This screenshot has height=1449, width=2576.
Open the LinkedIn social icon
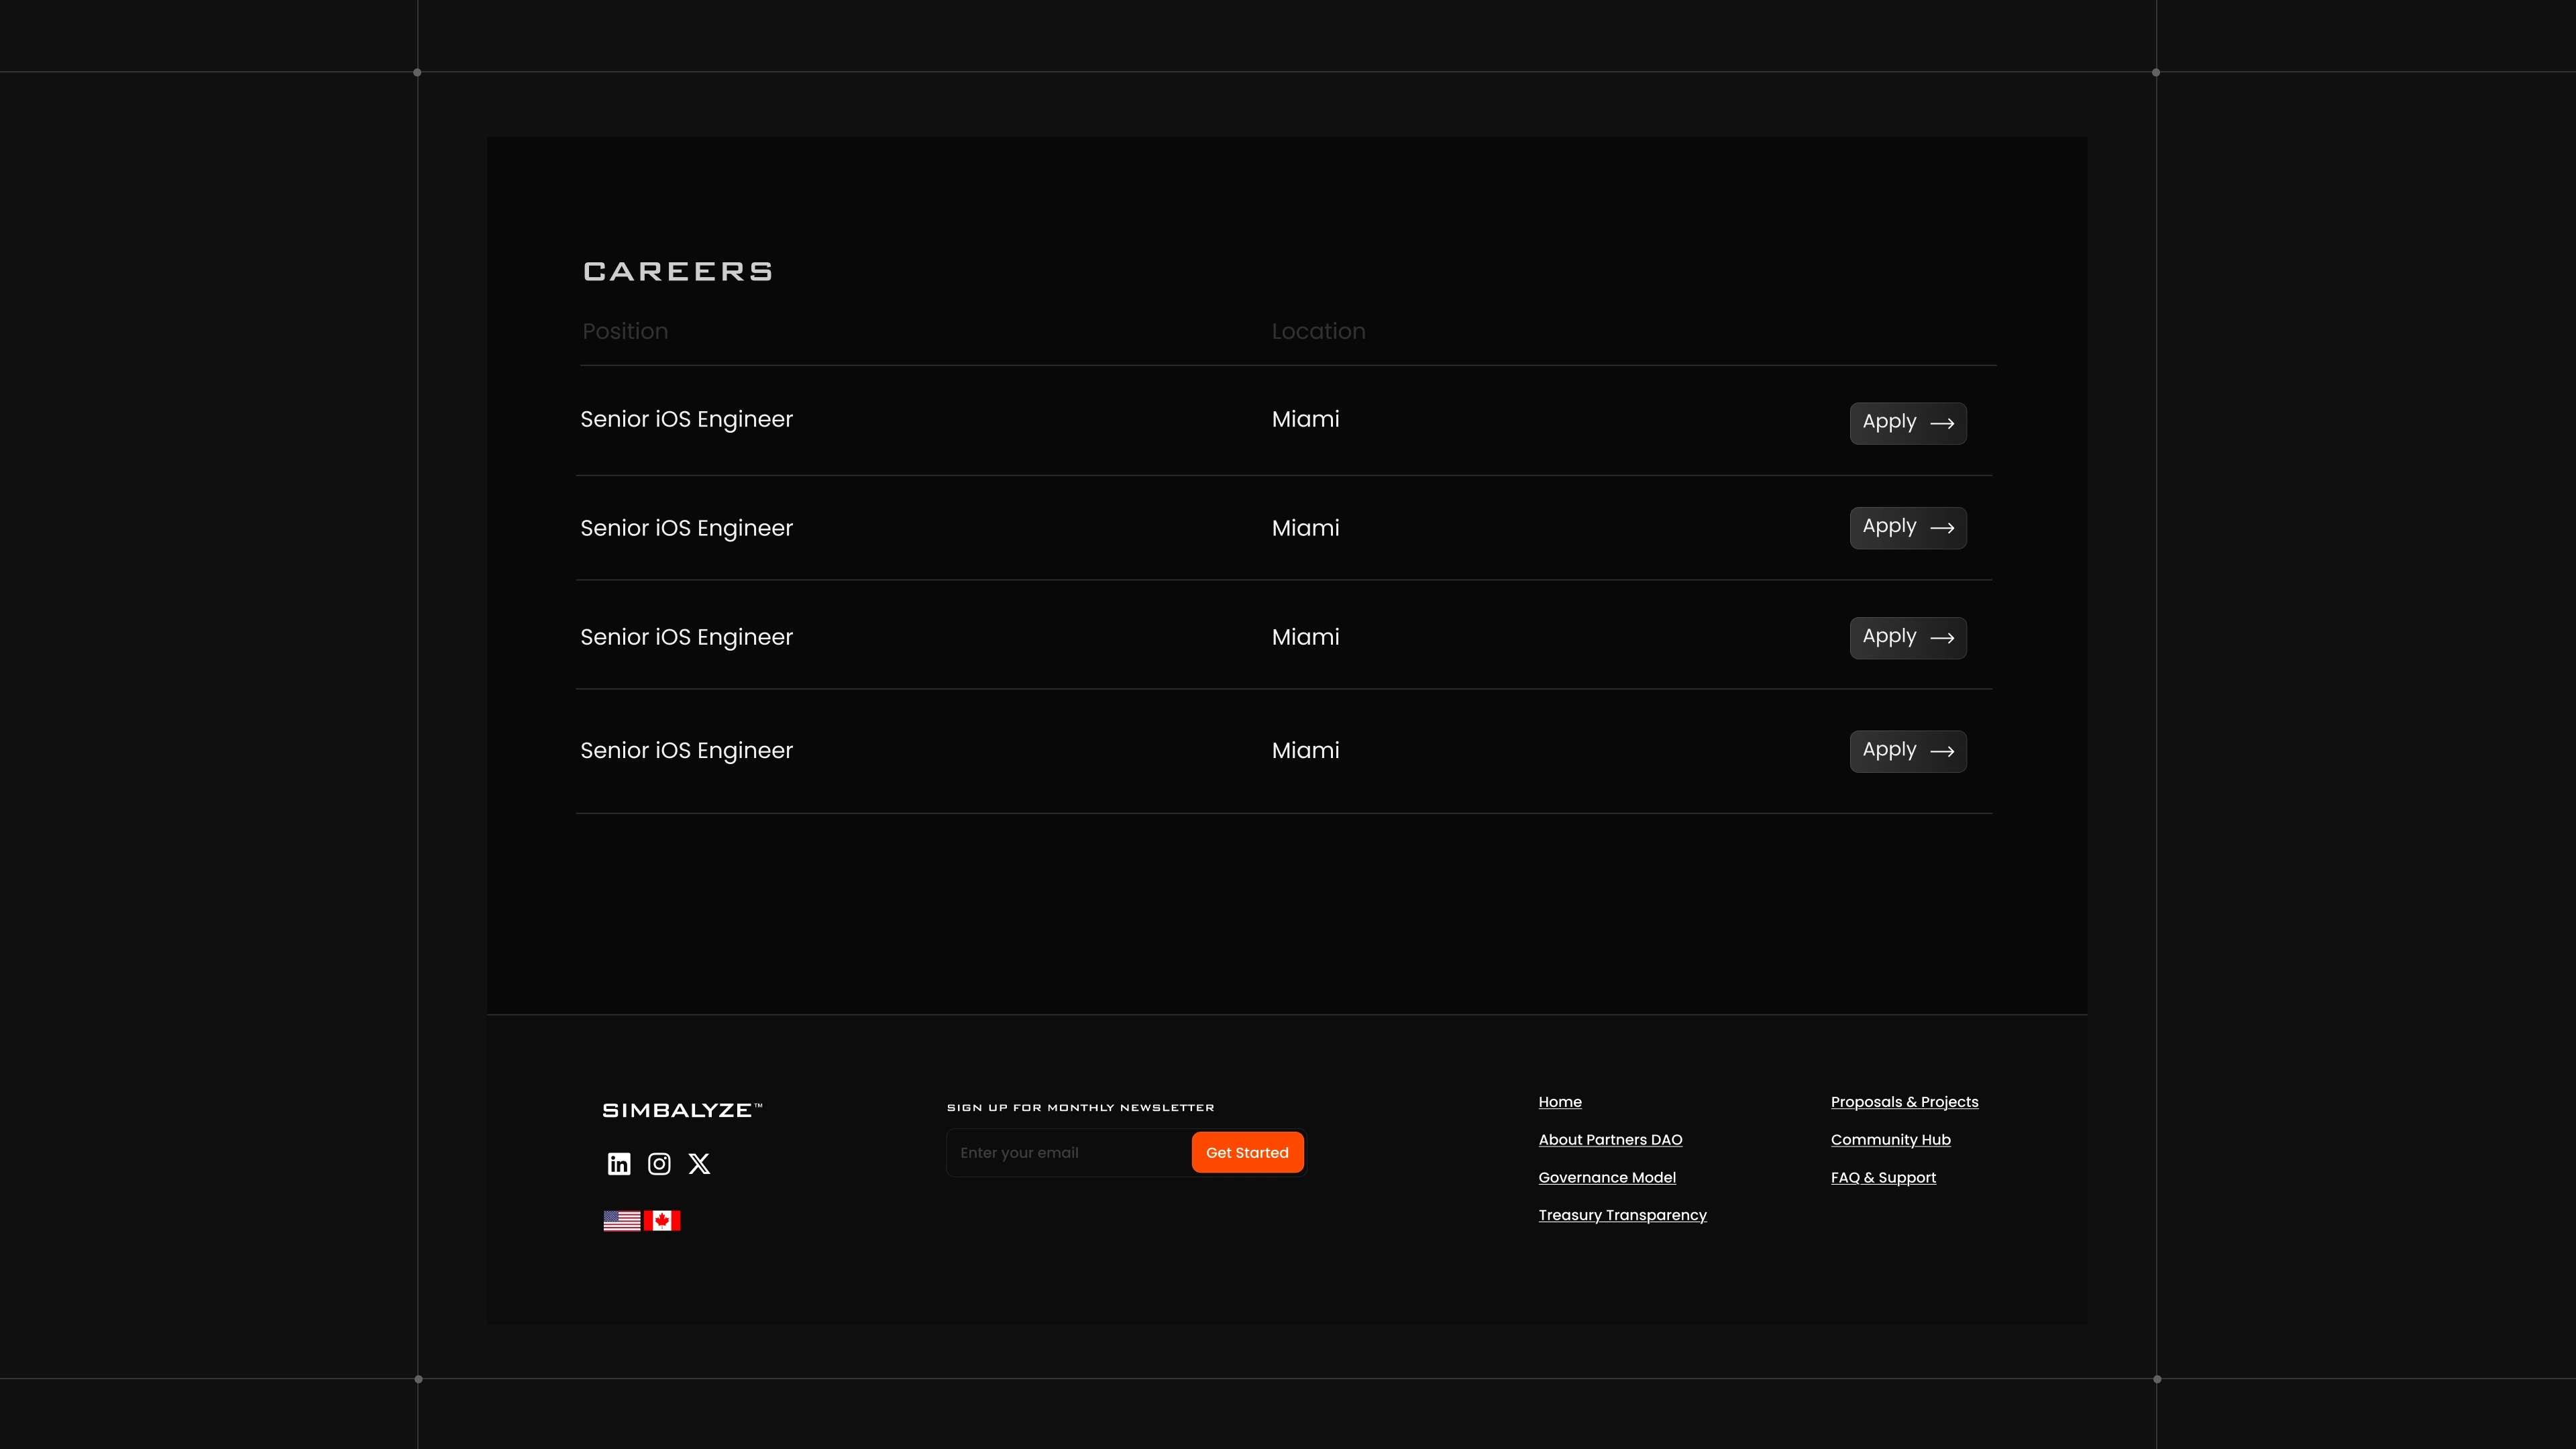619,1163
